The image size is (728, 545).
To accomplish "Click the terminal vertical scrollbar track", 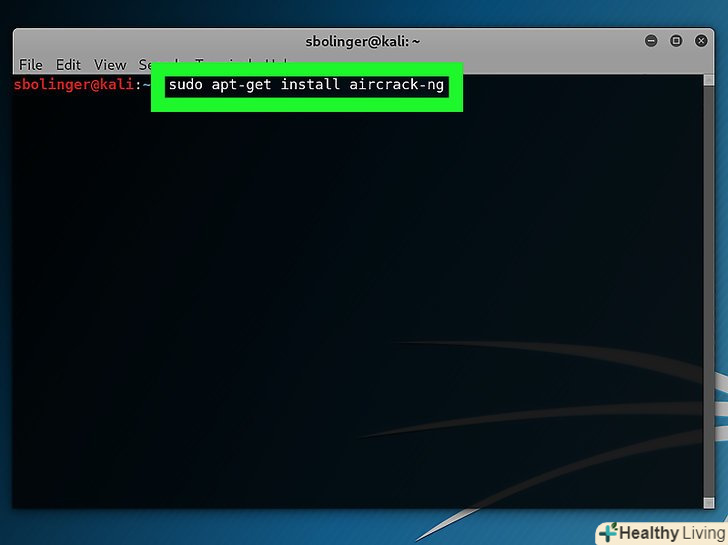I will 708,292.
